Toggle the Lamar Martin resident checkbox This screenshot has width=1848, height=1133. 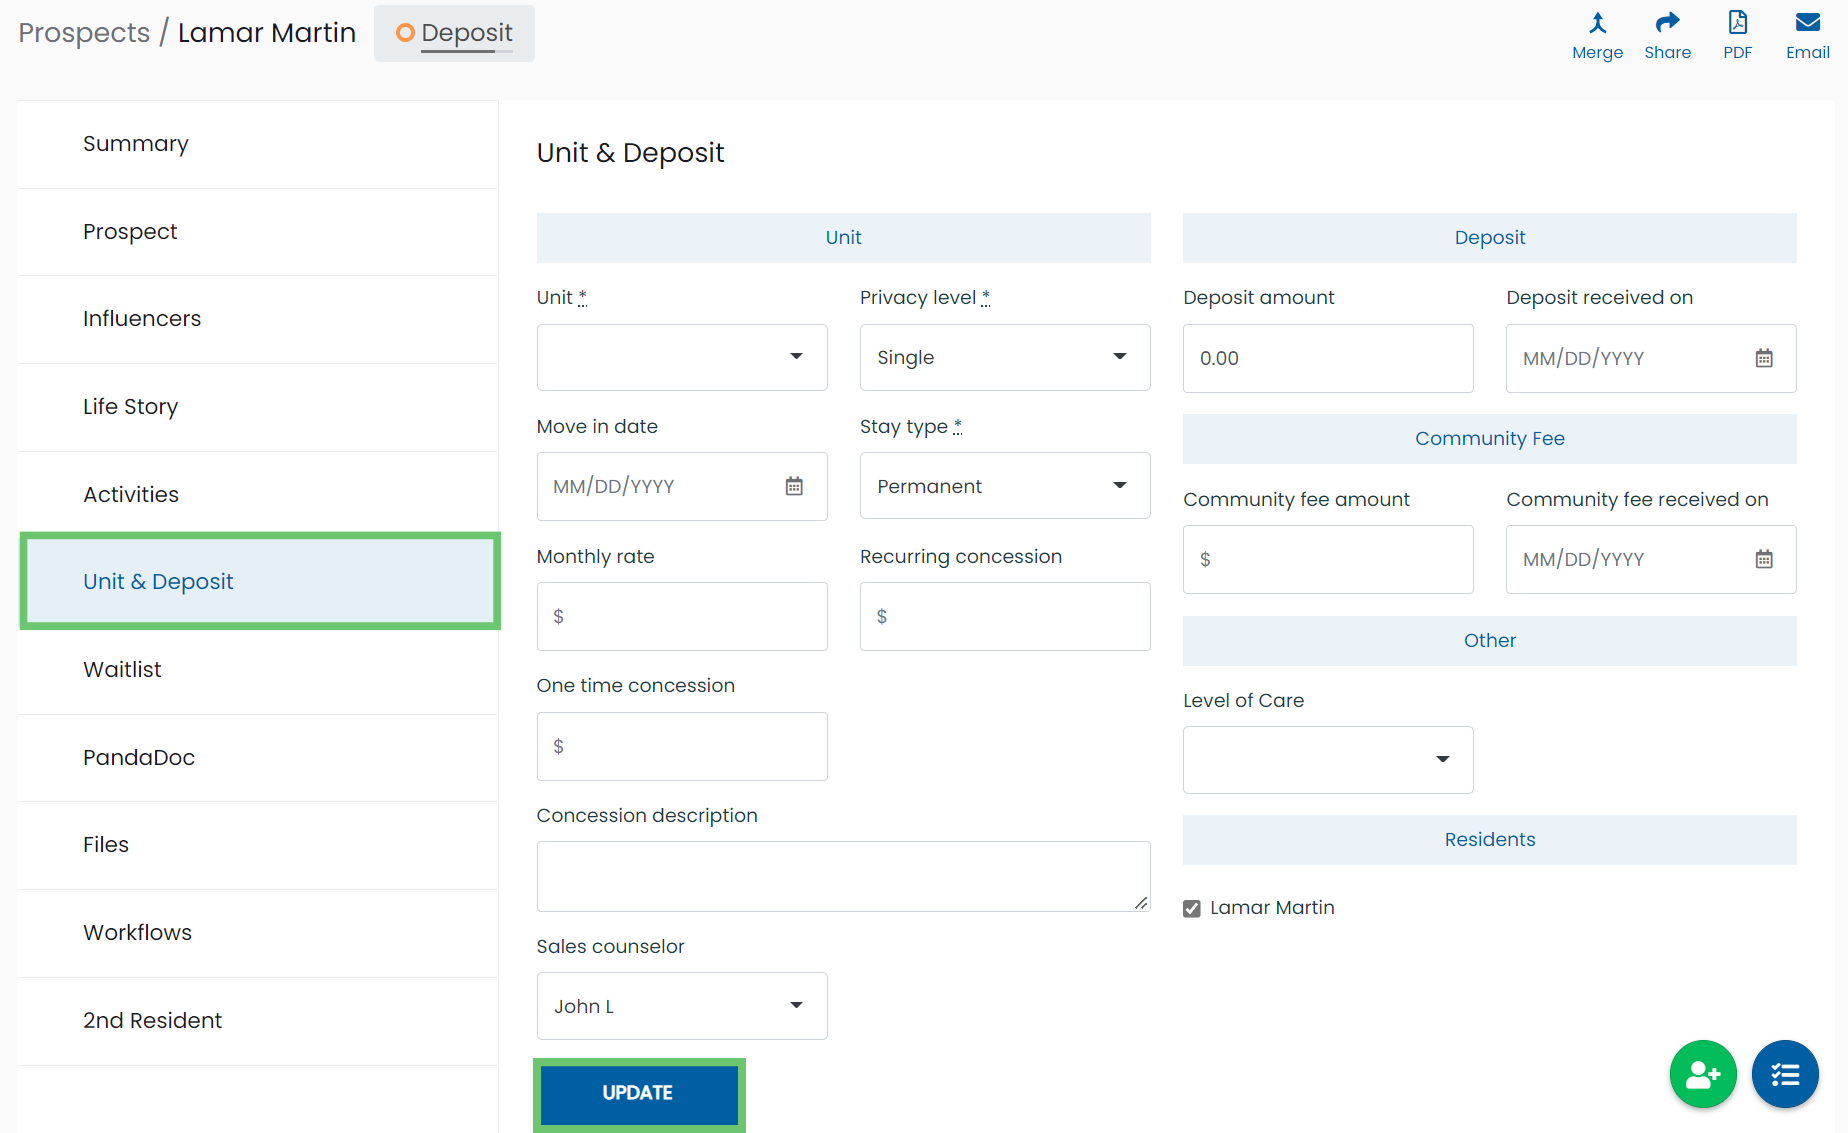coord(1191,908)
